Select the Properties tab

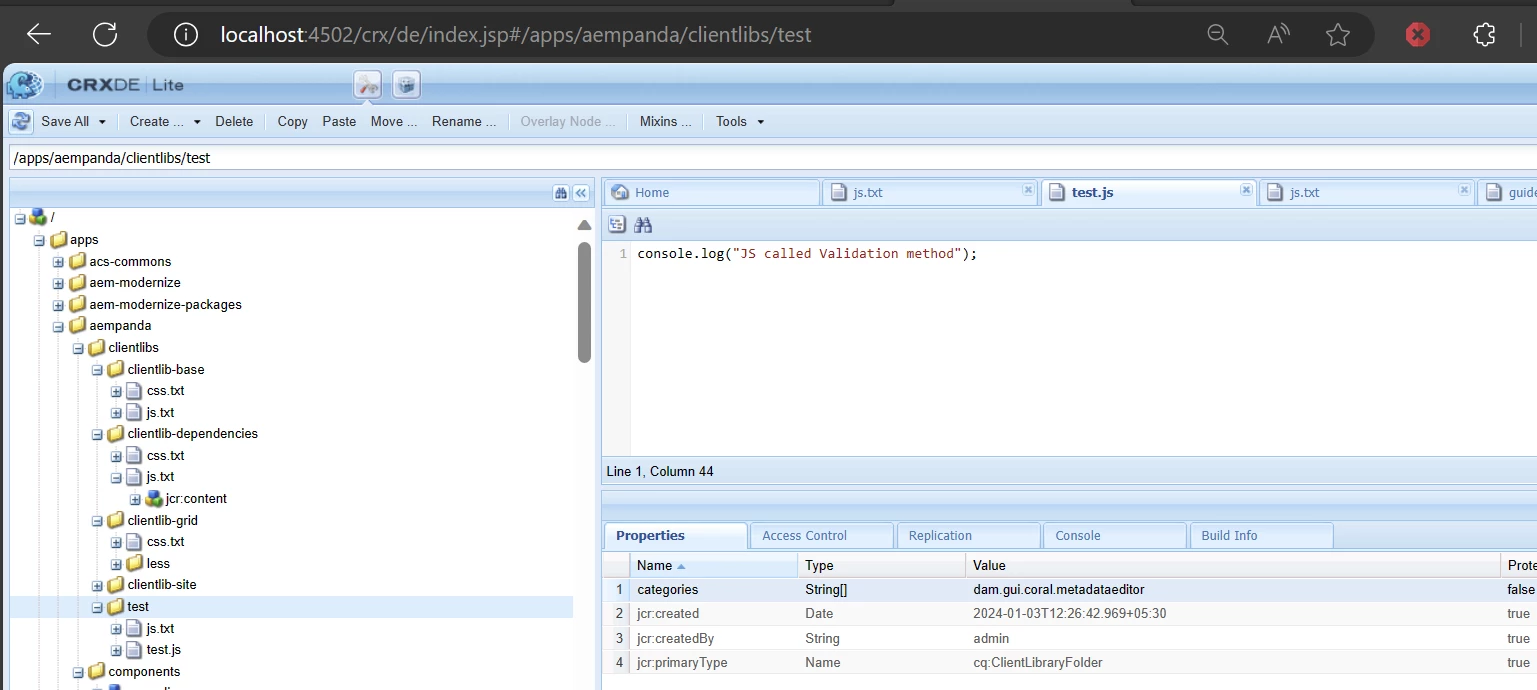[675, 535]
